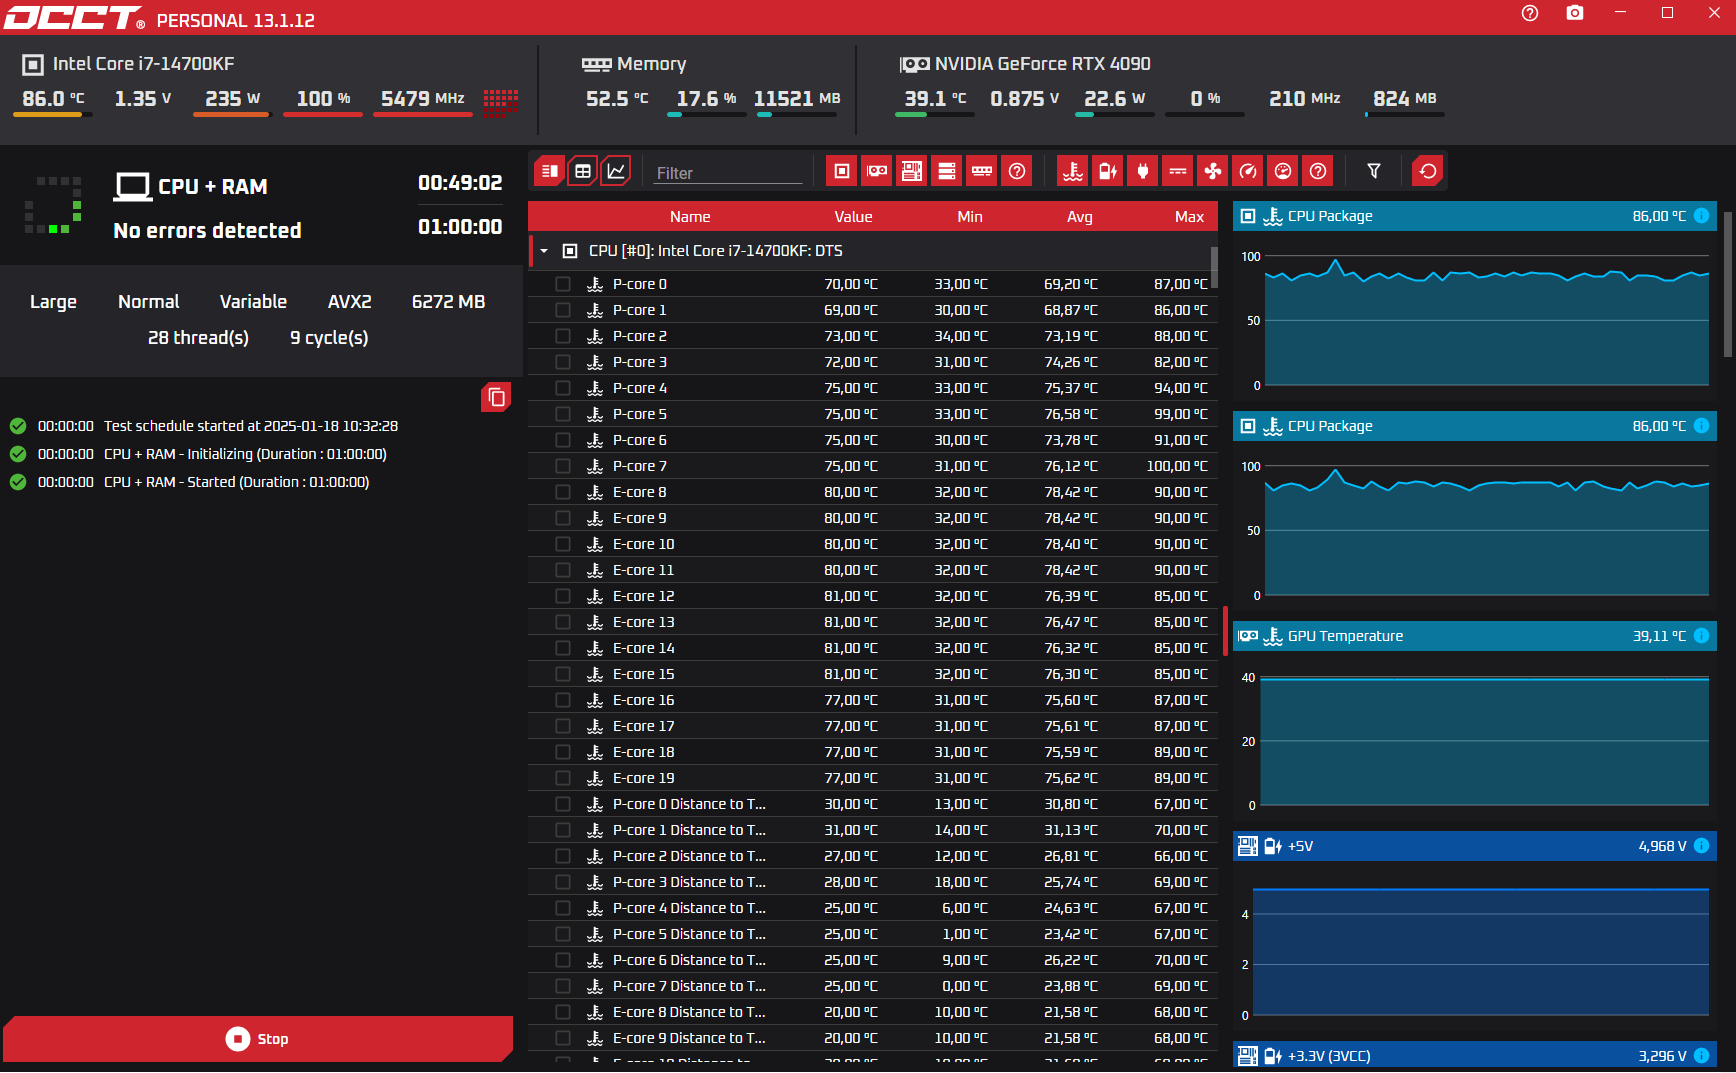Click the Filter text field
This screenshot has width=1736, height=1073.
click(728, 173)
